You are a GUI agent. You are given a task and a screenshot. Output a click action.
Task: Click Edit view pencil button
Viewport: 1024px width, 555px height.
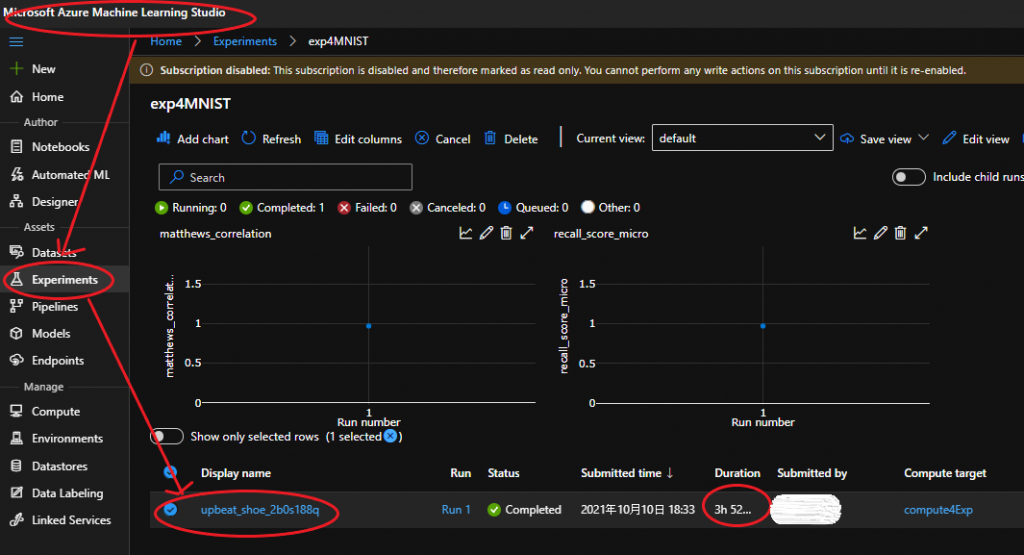976,138
